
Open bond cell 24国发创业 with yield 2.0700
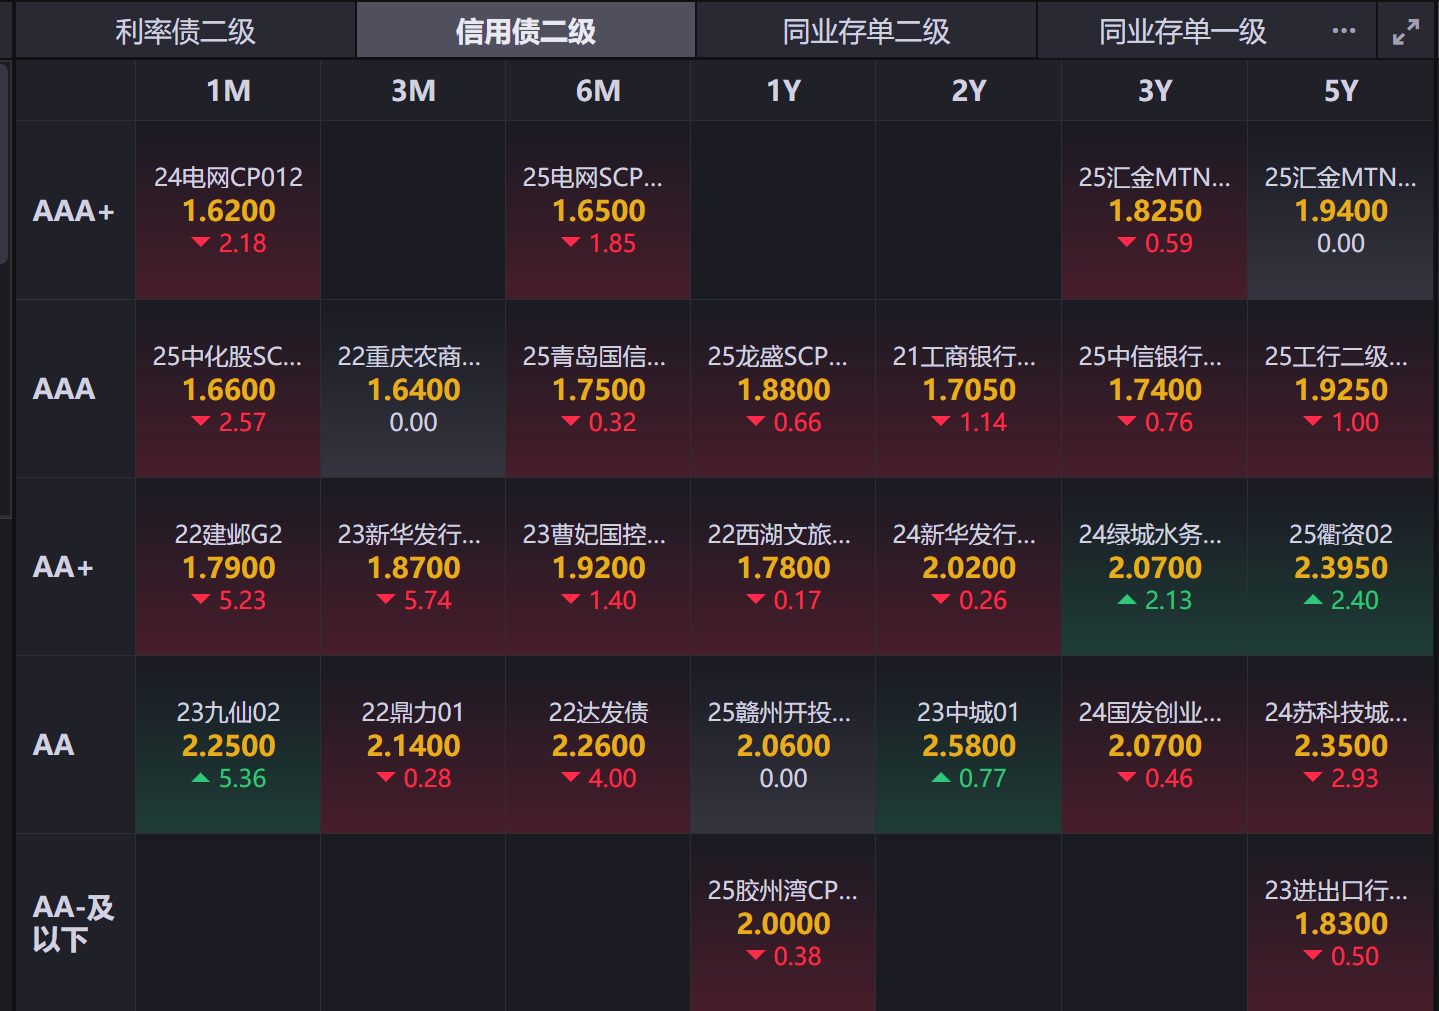1154,745
